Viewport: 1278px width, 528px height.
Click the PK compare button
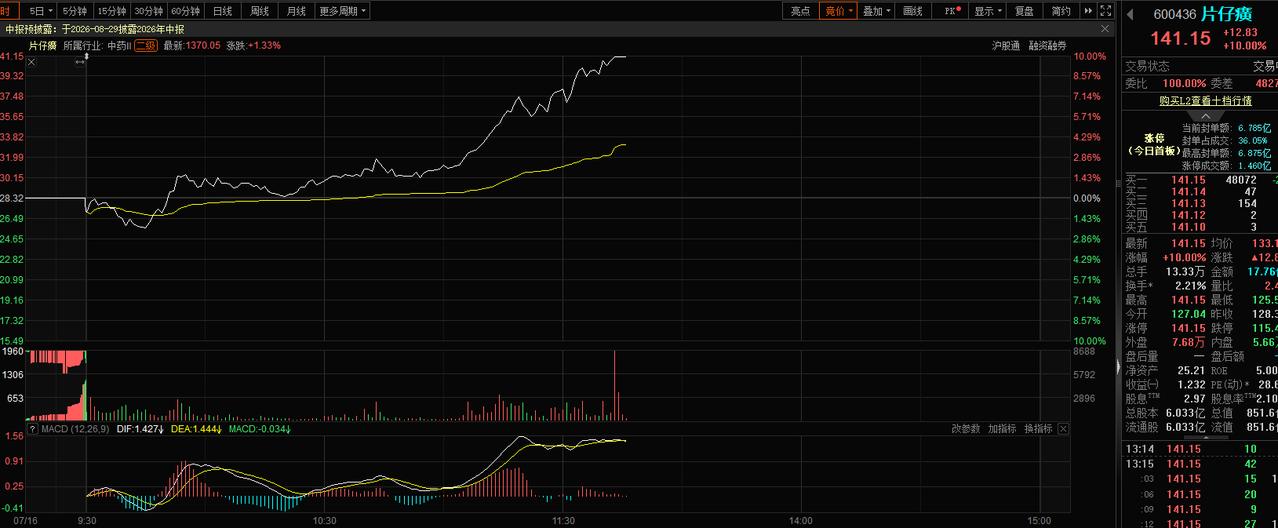click(x=952, y=11)
